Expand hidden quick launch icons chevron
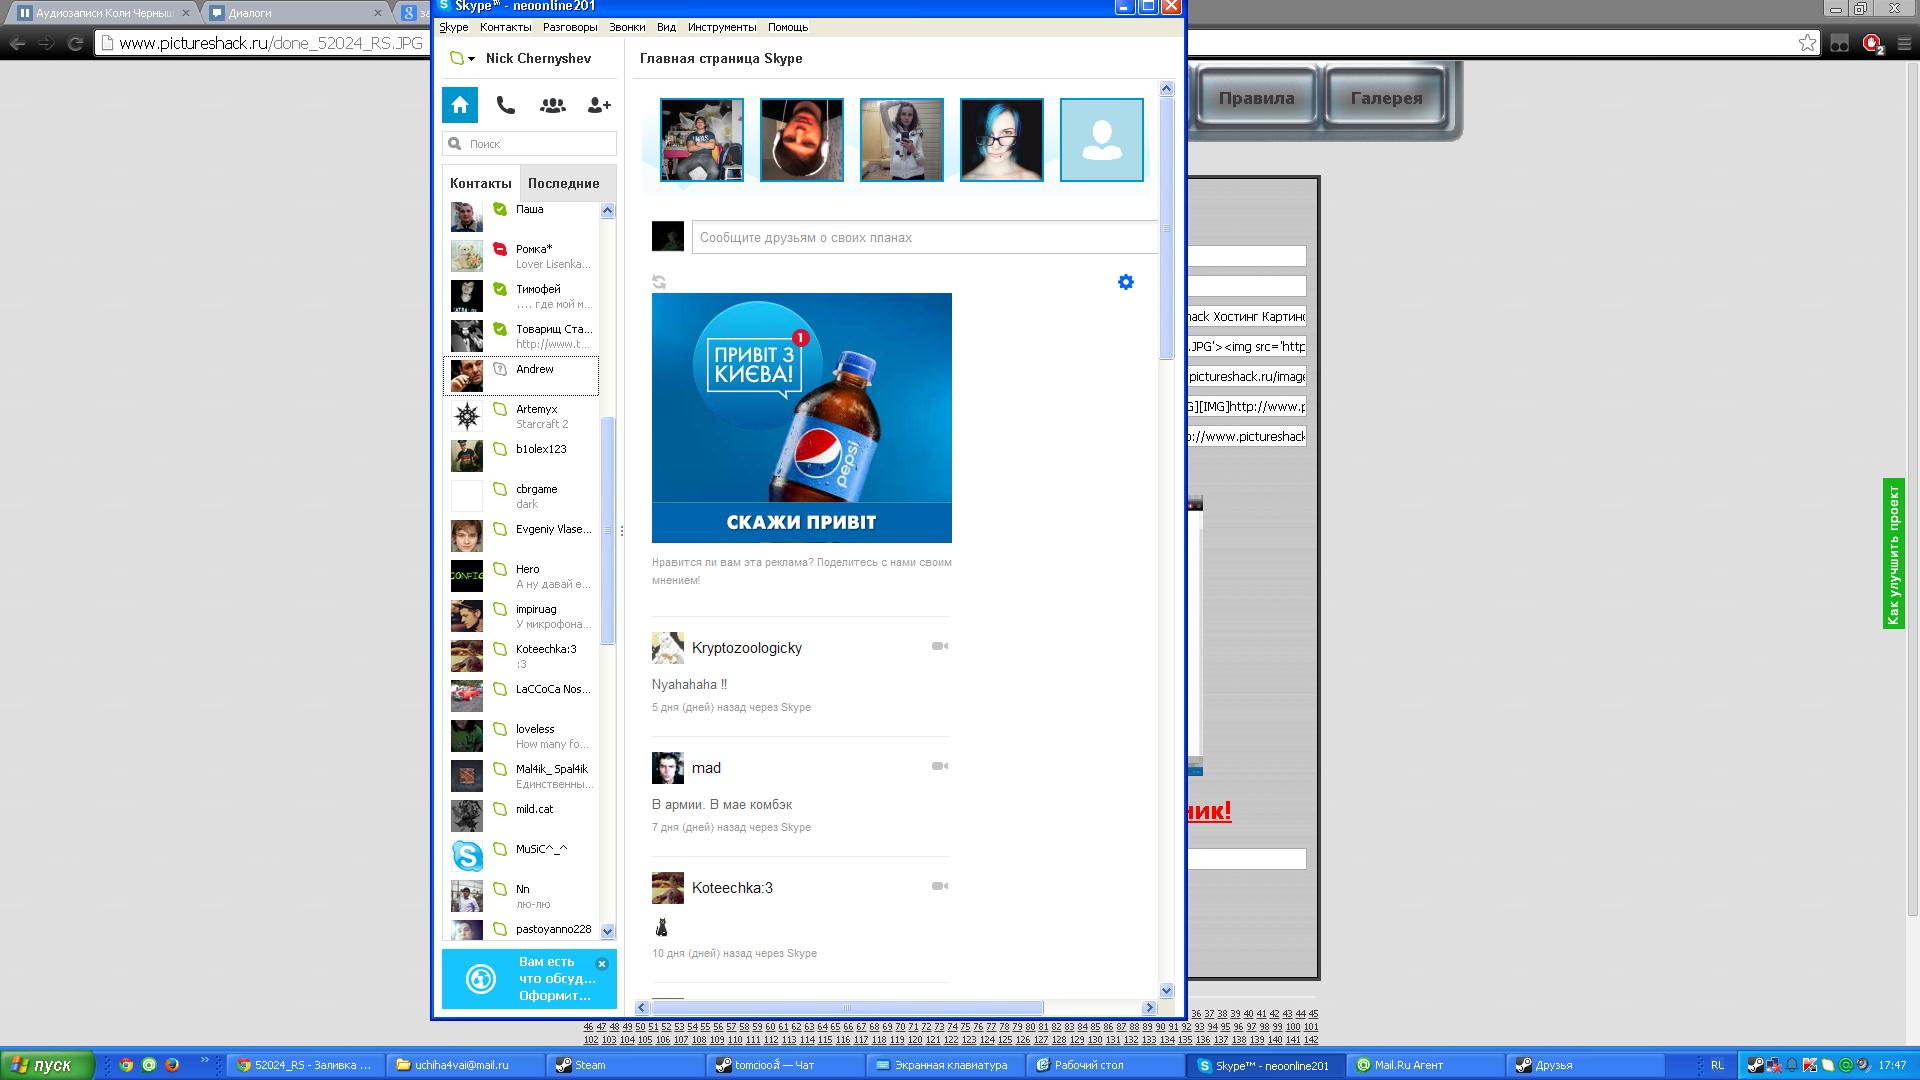The height and width of the screenshot is (1080, 1920). (205, 1061)
